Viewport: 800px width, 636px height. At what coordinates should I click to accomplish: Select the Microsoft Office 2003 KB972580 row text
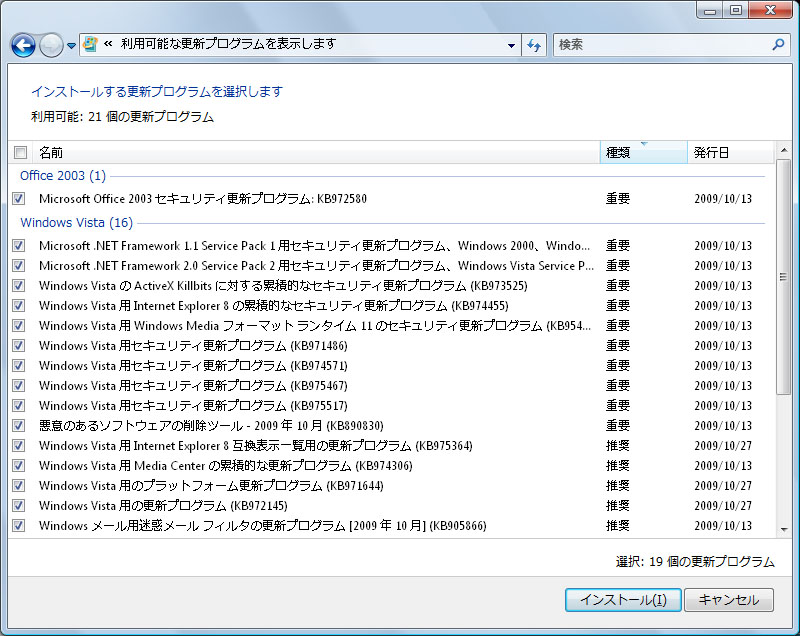203,198
